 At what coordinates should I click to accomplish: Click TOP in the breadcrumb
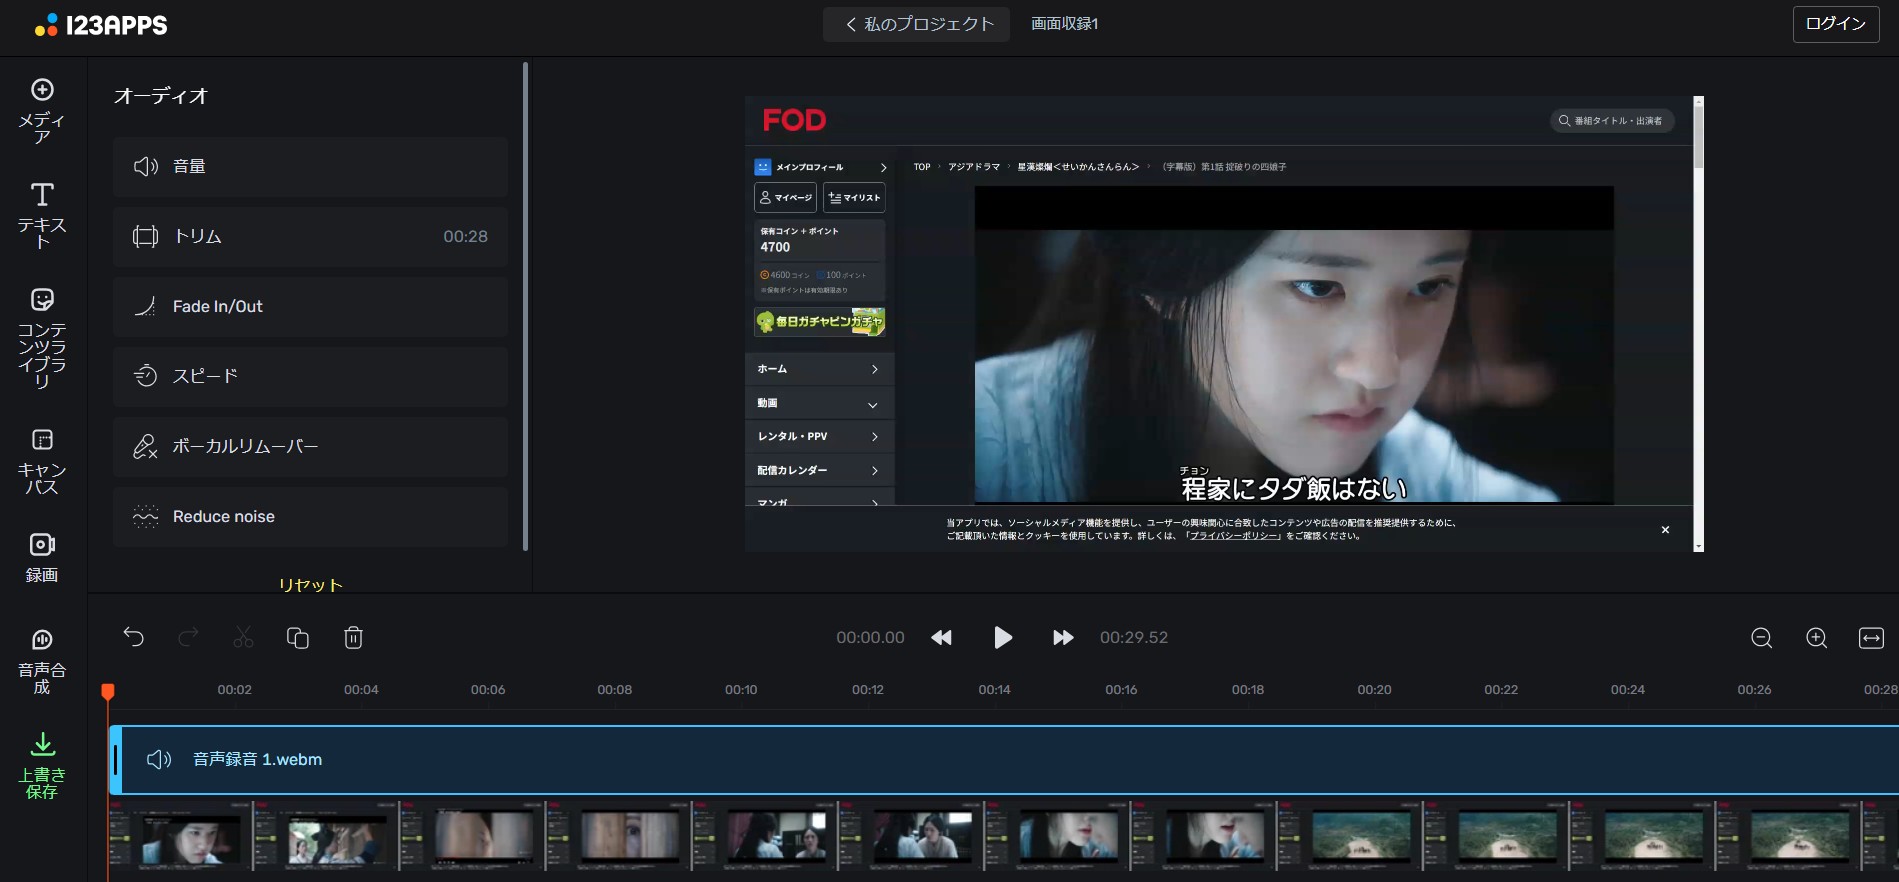pos(922,167)
